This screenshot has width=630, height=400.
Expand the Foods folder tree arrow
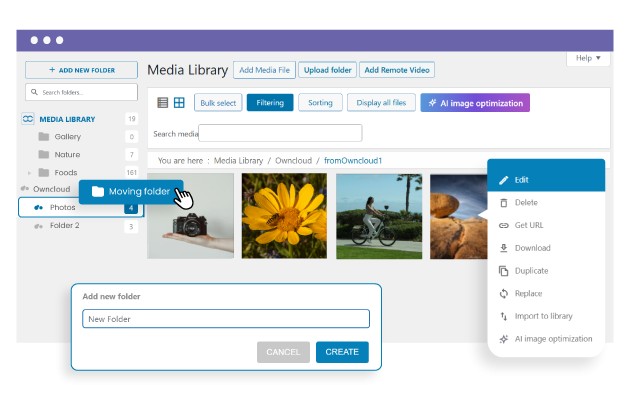point(29,173)
